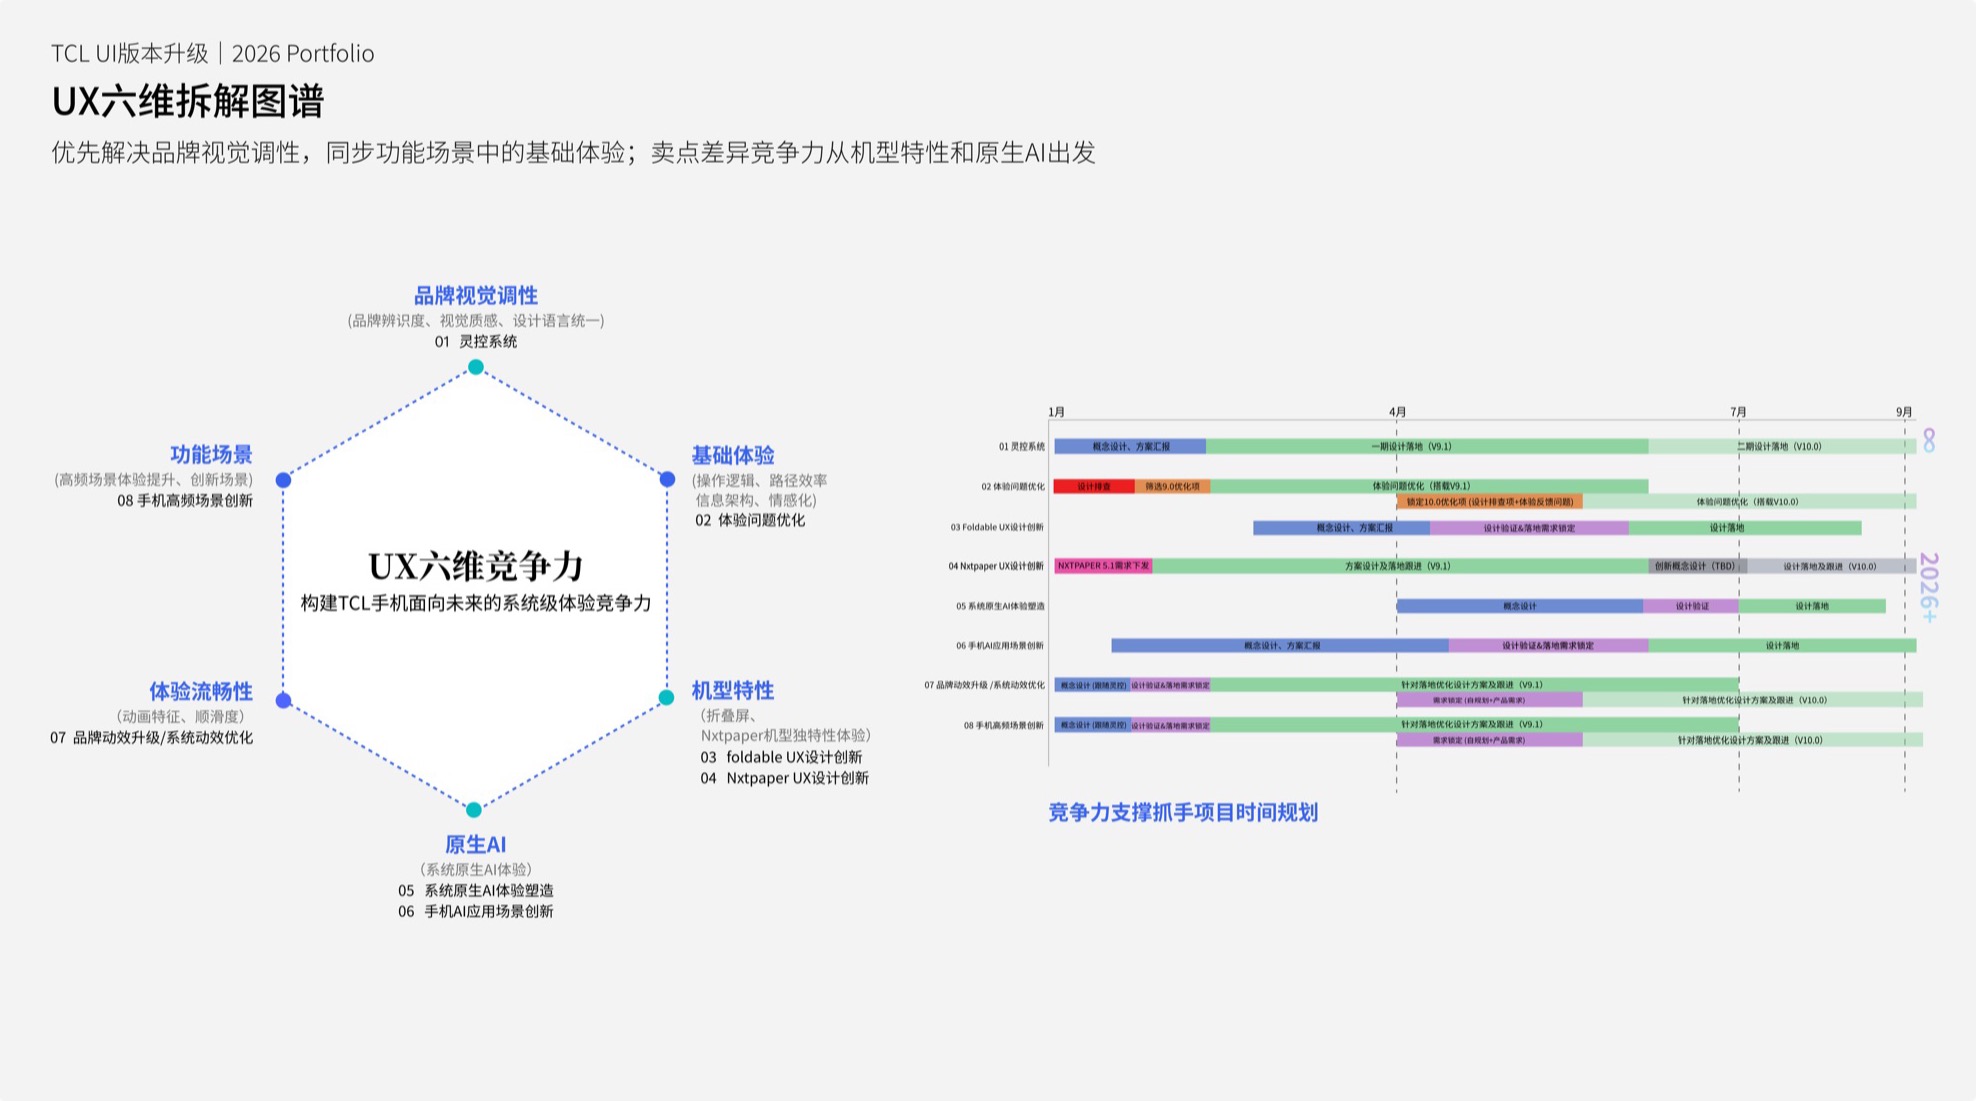Click the 概念设计 bar in row 05
The height and width of the screenshot is (1101, 1976).
point(1520,606)
